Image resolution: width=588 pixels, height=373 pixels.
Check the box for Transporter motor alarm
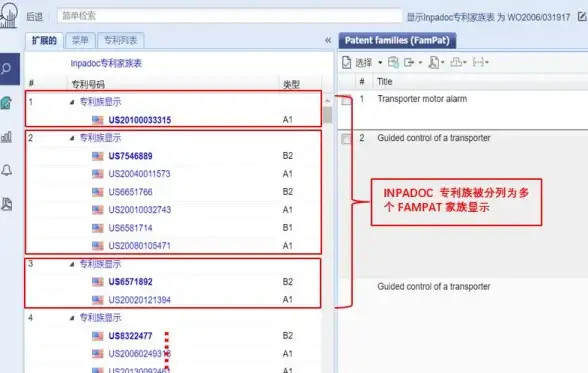point(346,100)
